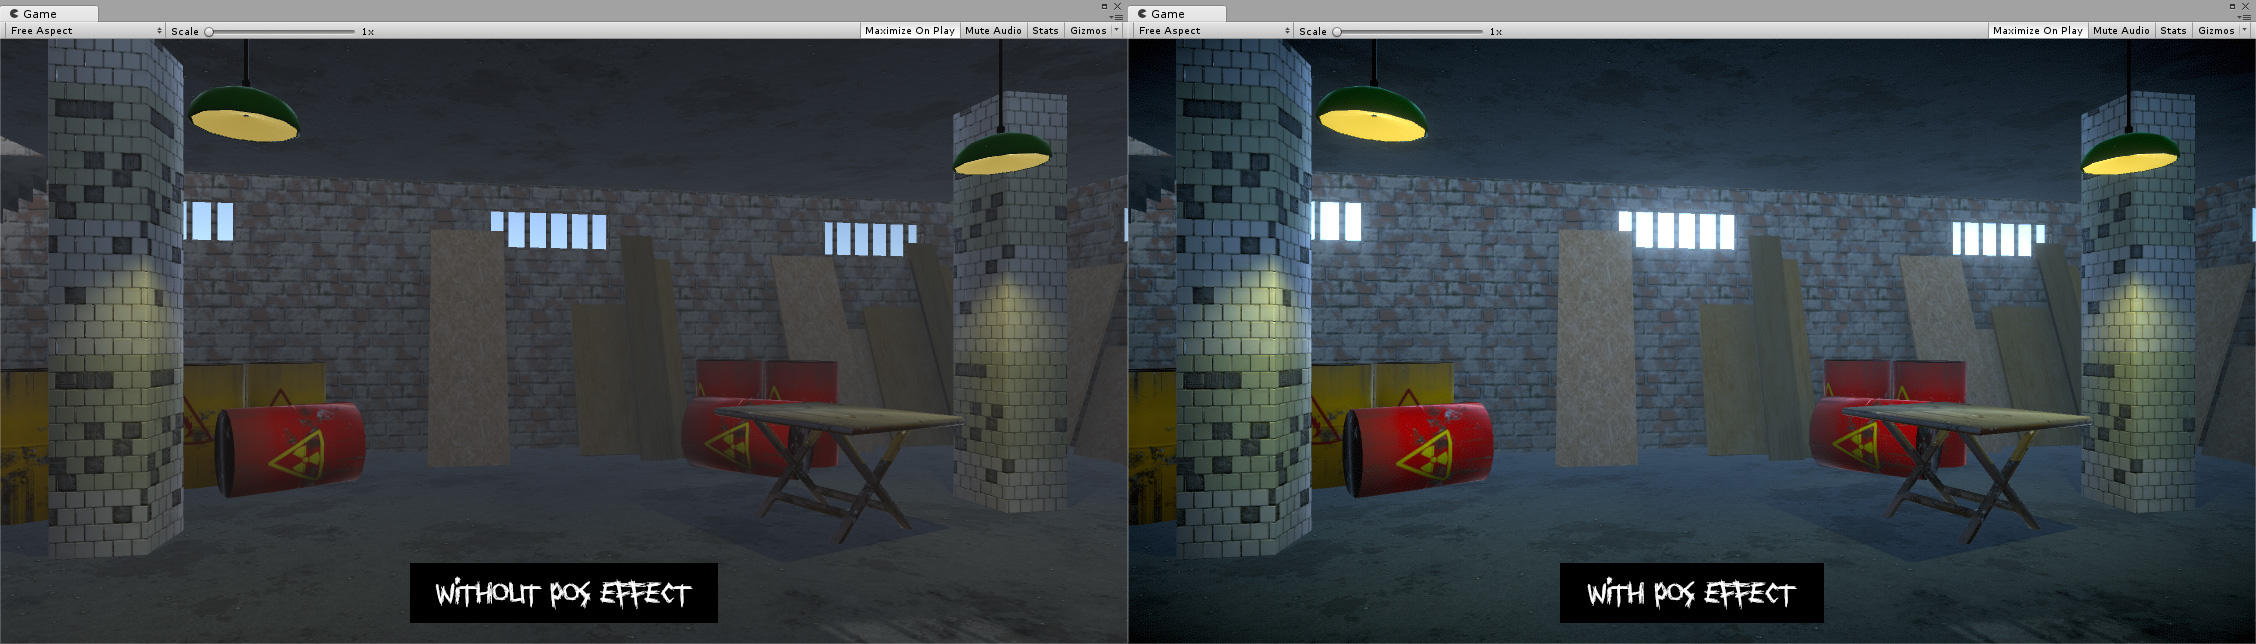Expand Gizmos dropdown arrow in left Game view
This screenshot has width=2256, height=644.
click(1117, 31)
